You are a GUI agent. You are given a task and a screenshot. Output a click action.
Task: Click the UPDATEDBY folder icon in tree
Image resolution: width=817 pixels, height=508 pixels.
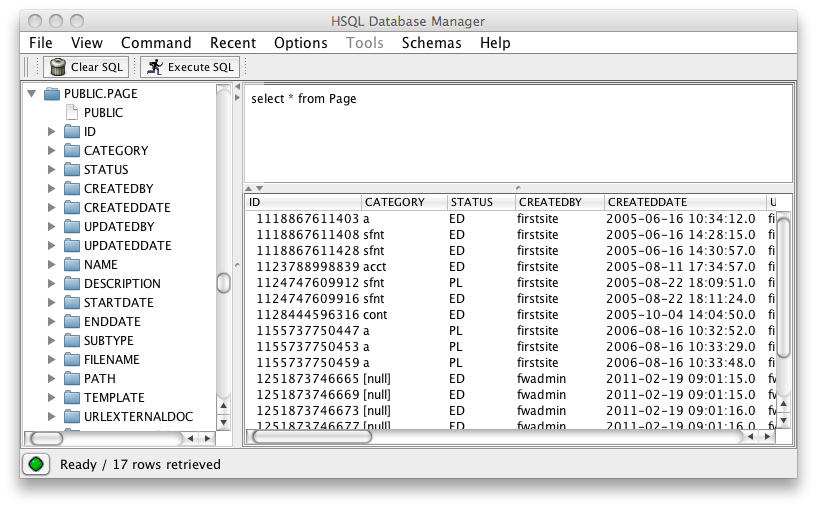click(x=72, y=227)
